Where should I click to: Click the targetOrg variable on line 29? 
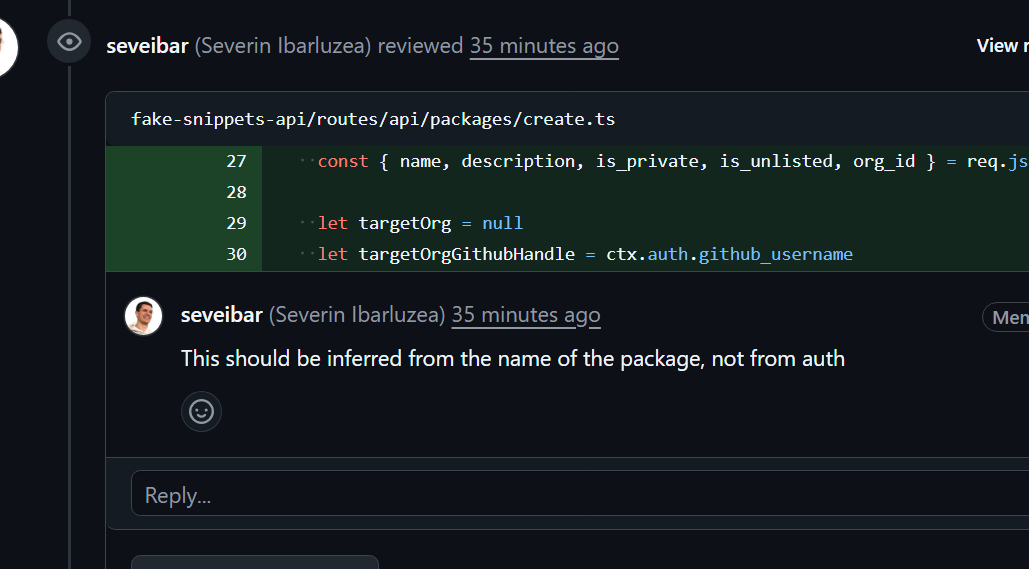point(405,223)
